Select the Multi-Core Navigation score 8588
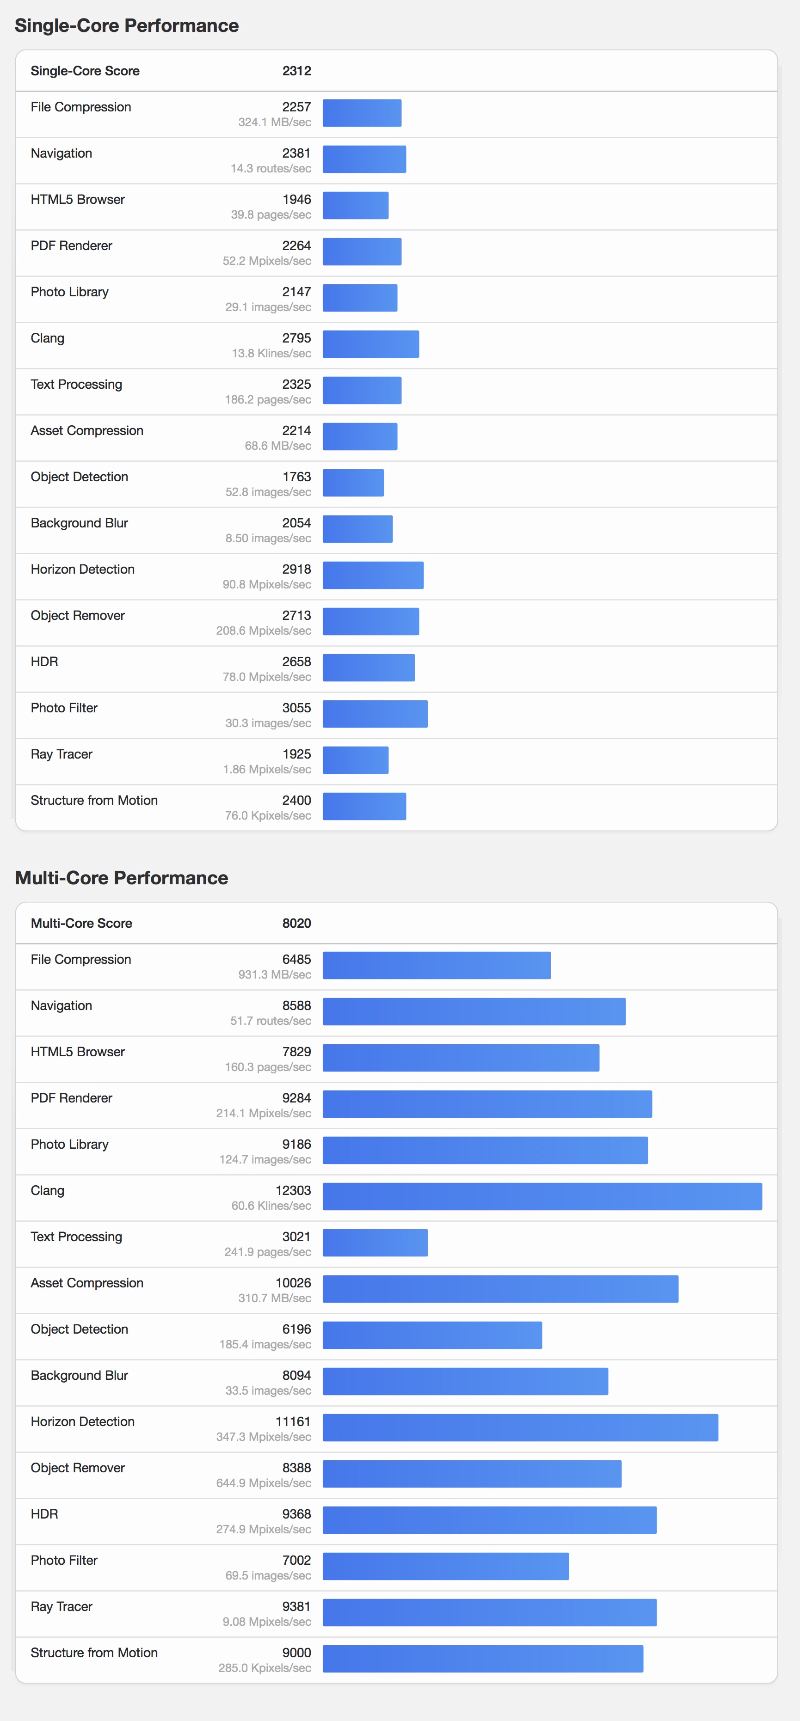The image size is (800, 1721). click(x=297, y=1006)
